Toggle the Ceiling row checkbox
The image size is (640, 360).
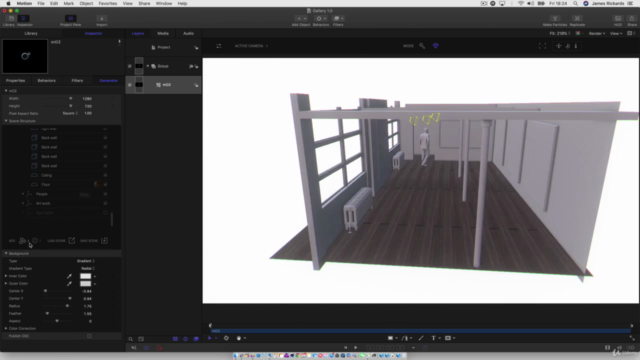click(105, 175)
